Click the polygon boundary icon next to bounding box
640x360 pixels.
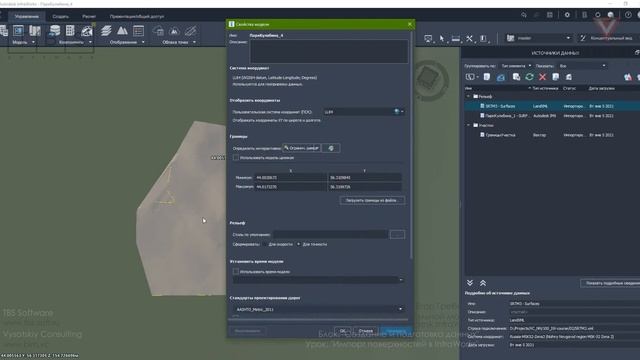(331, 148)
